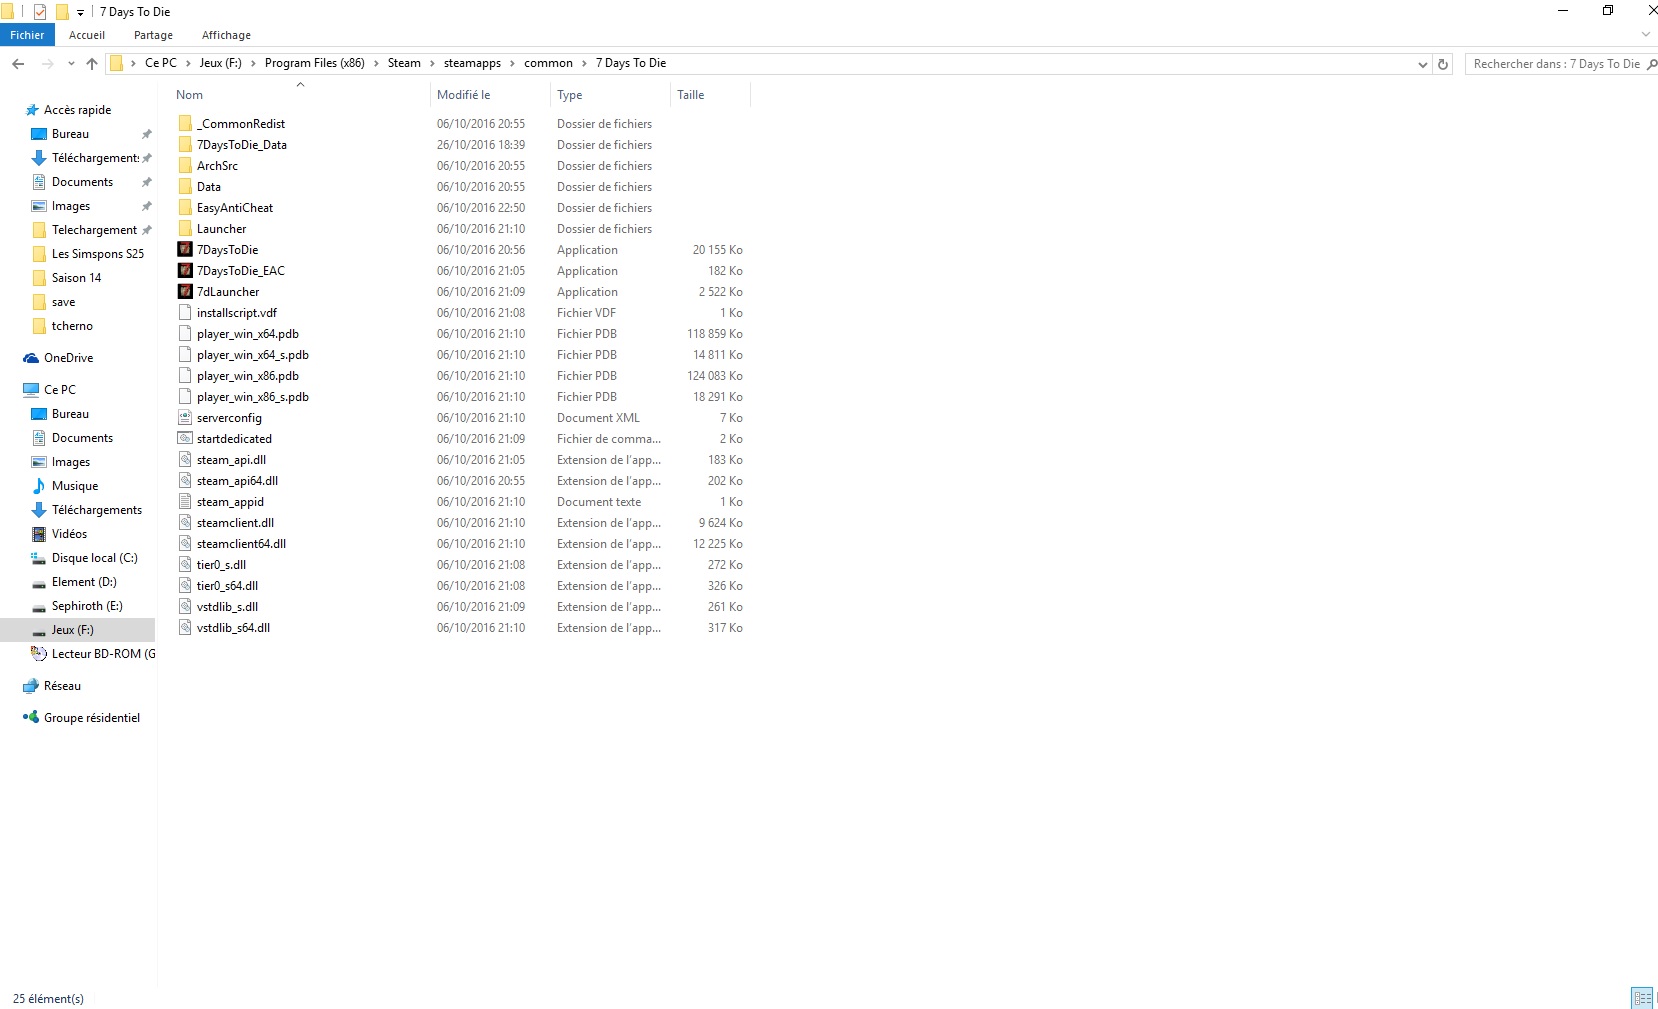The width and height of the screenshot is (1658, 1009).
Task: Click Jeux (F:) in the address bar
Action: tap(220, 63)
